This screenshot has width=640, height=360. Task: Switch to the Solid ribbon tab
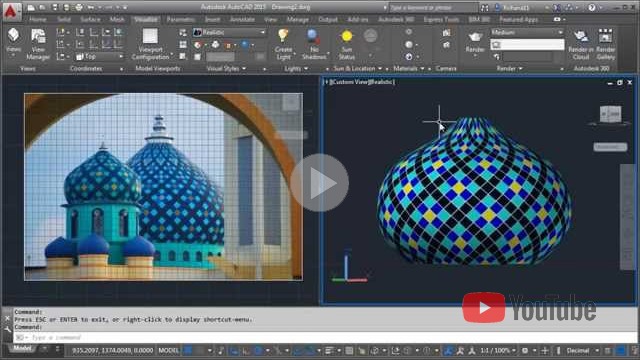(x=64, y=19)
